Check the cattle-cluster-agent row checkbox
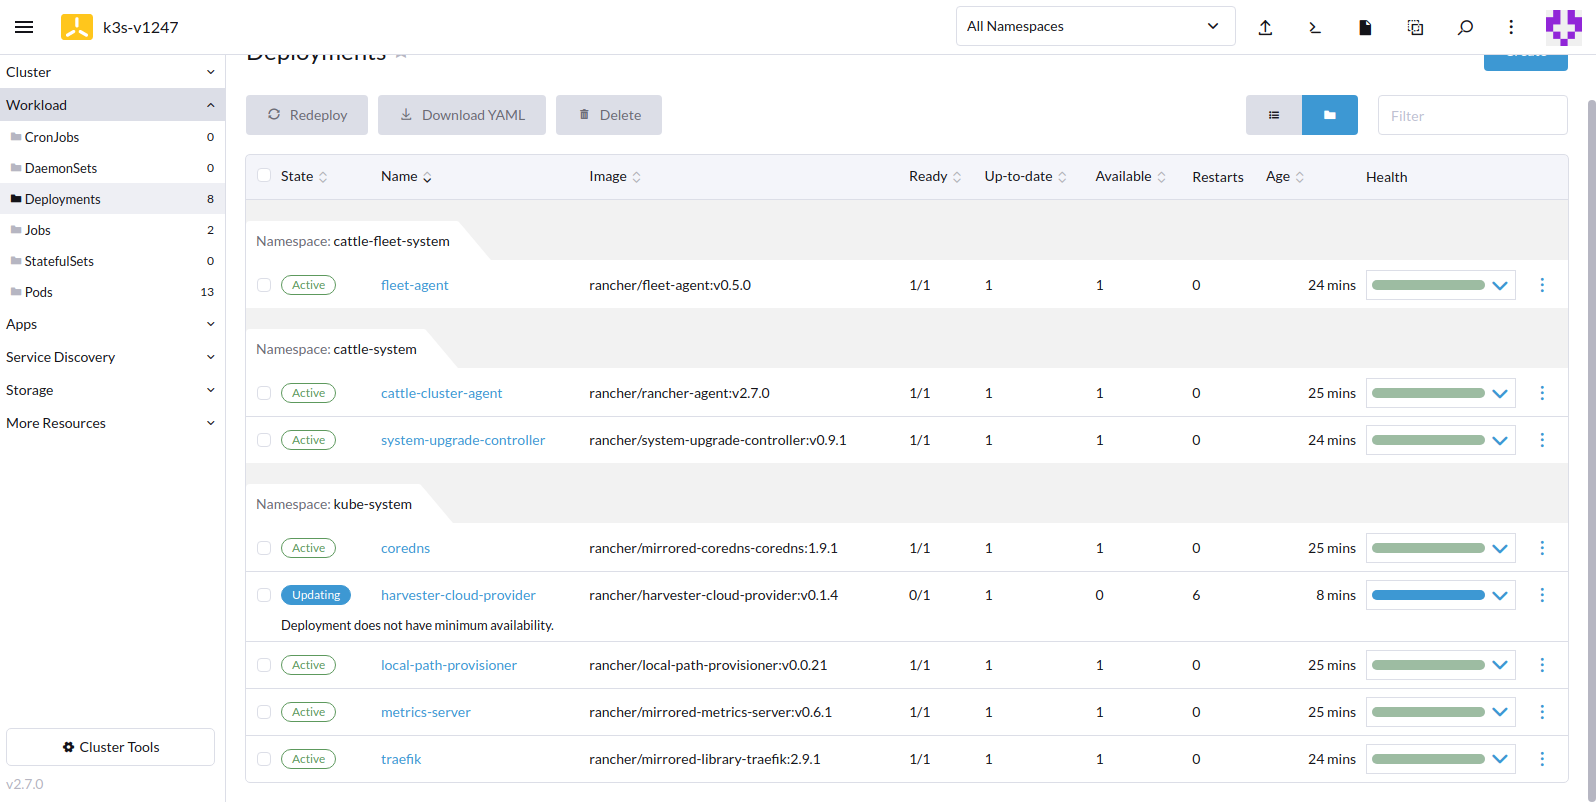 264,393
